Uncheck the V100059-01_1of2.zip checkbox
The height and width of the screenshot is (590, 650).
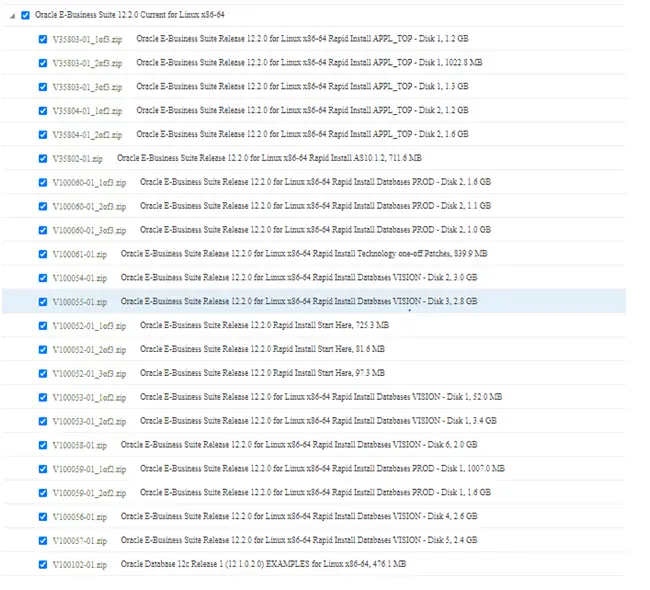43,469
